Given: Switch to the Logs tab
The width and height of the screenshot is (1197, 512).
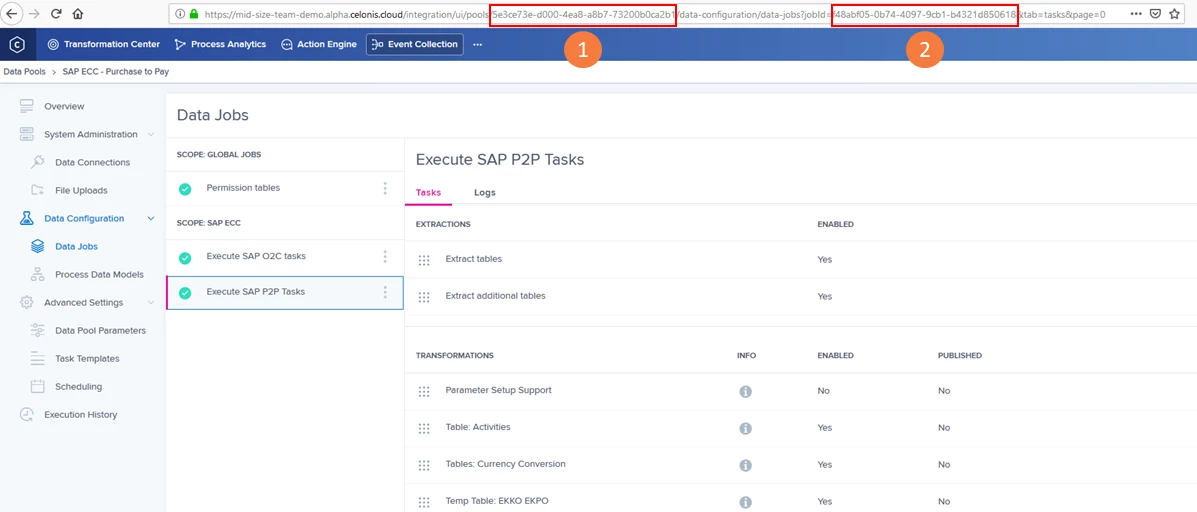Looking at the screenshot, I should tap(485, 192).
